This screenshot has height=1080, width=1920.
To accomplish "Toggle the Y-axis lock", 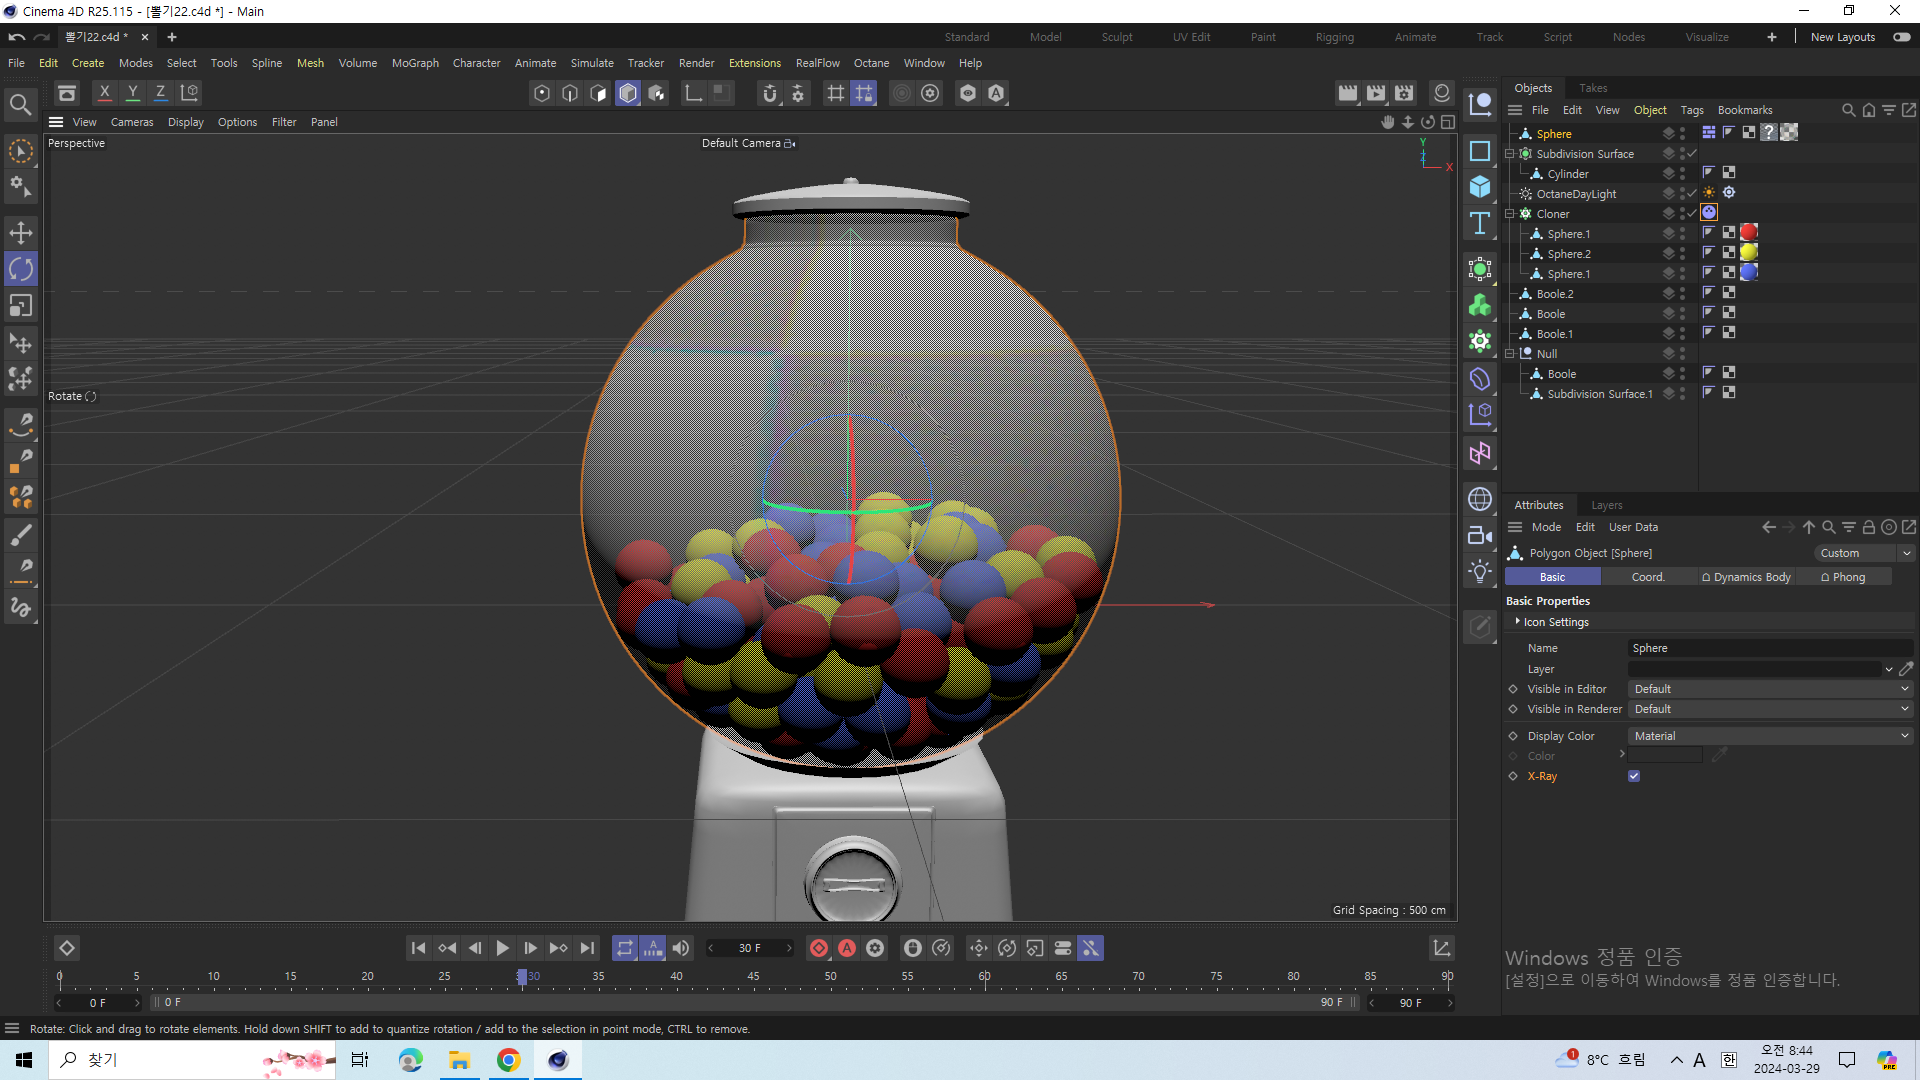I will pos(132,93).
